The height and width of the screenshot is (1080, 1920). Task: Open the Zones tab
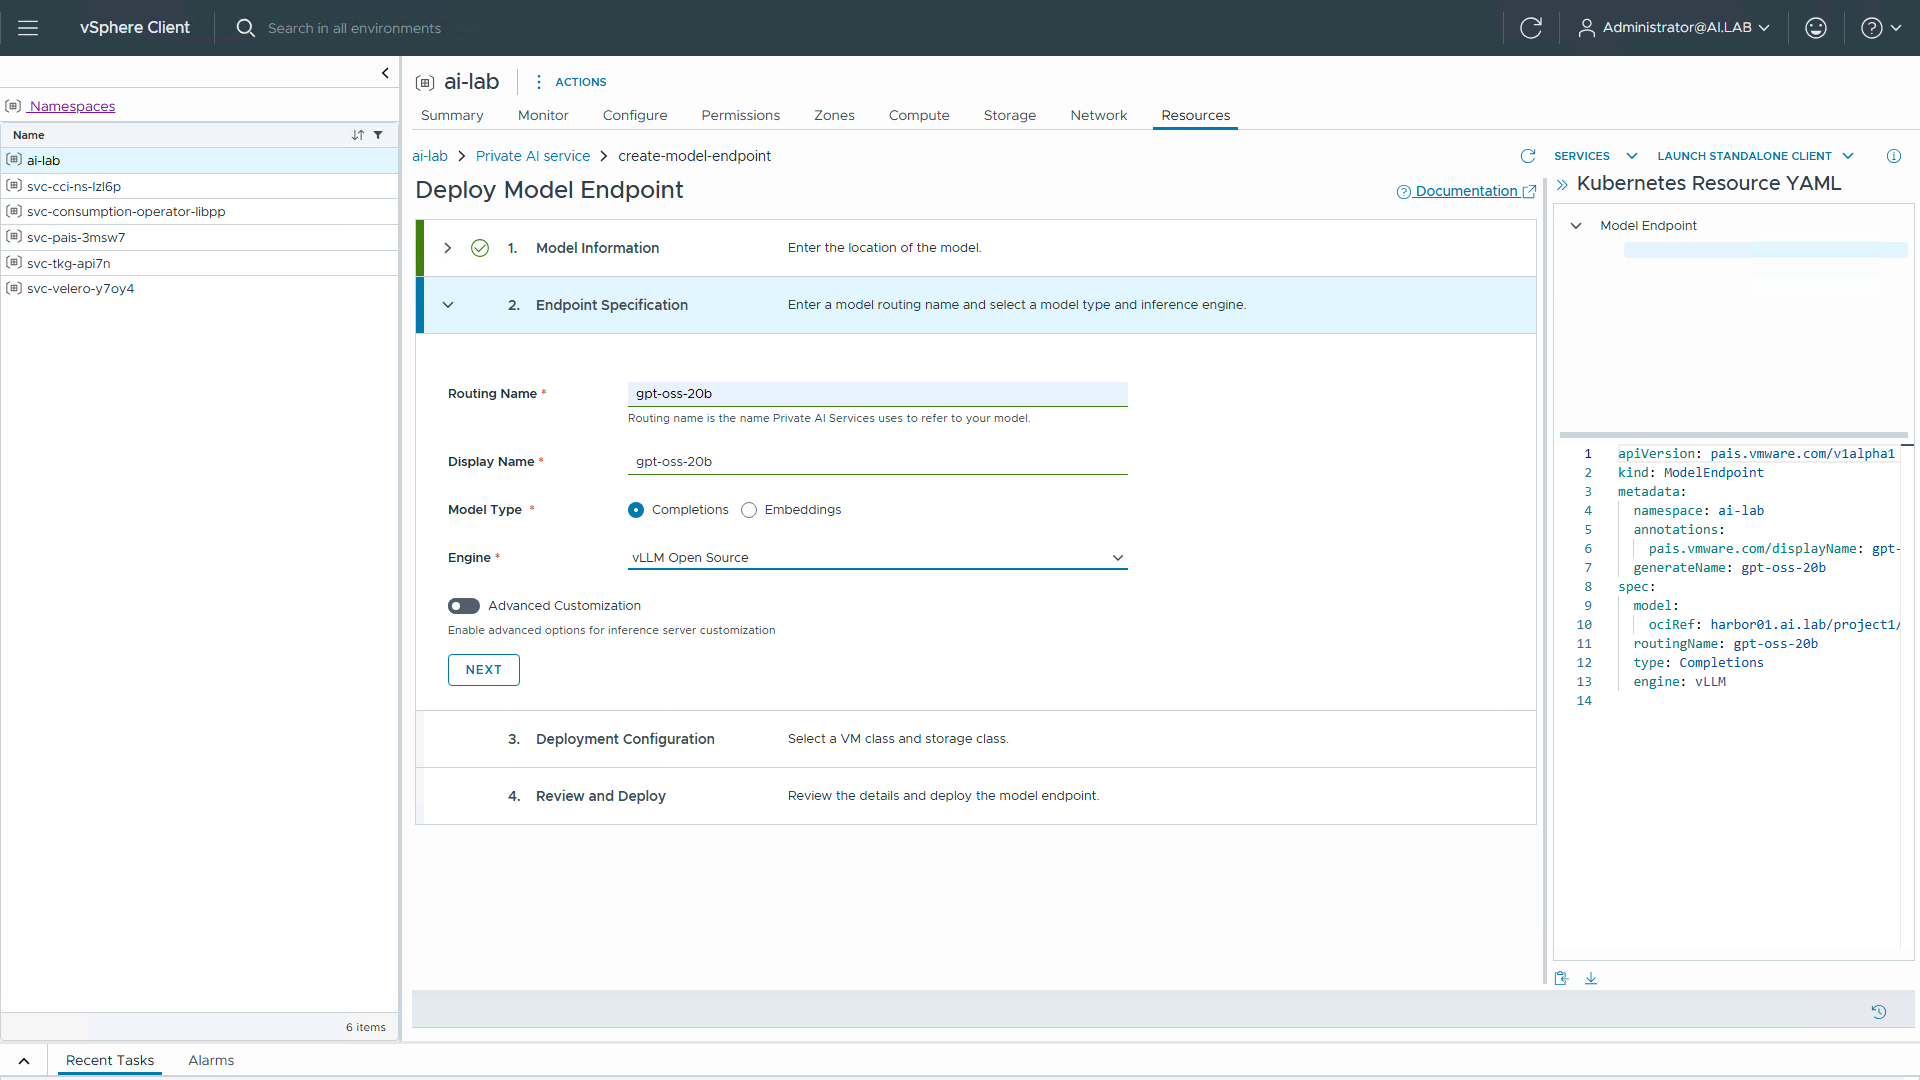click(x=834, y=116)
